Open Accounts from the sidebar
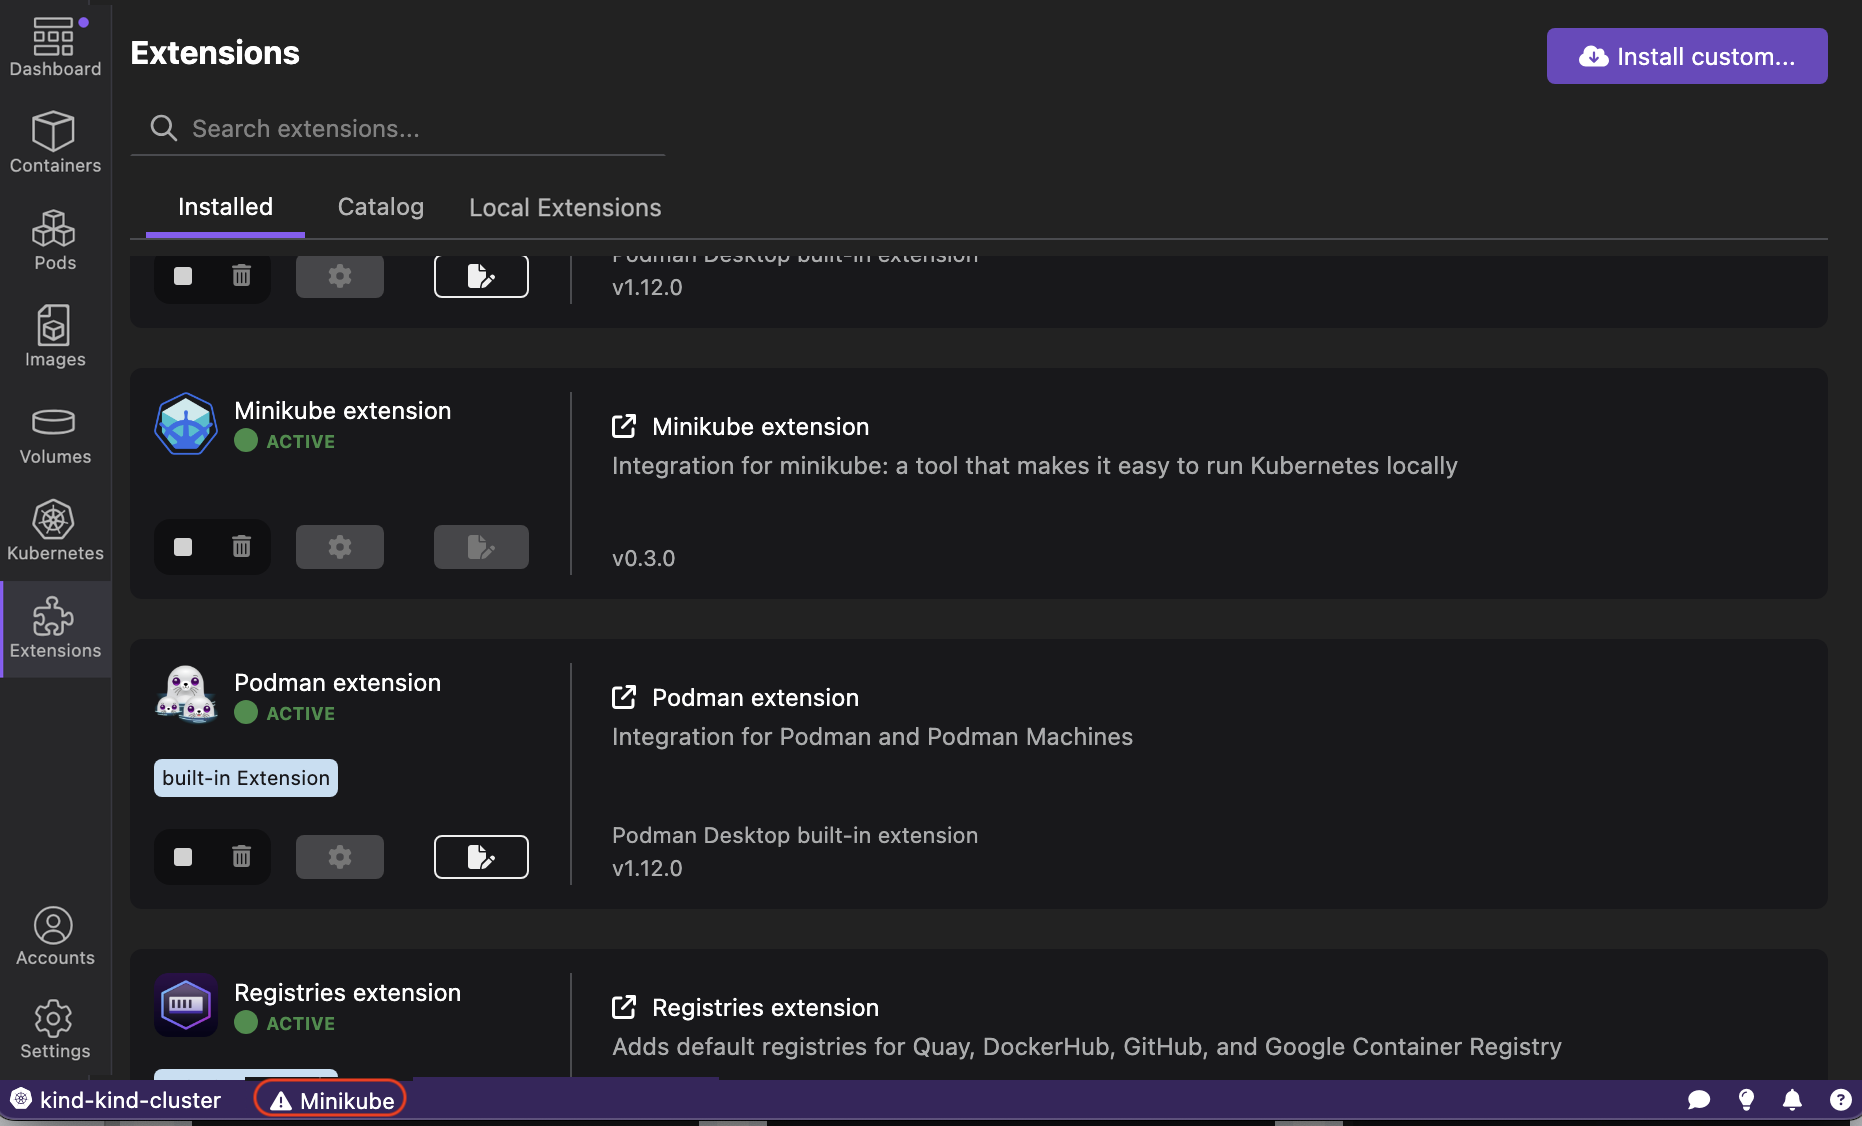This screenshot has width=1862, height=1126. [55, 936]
